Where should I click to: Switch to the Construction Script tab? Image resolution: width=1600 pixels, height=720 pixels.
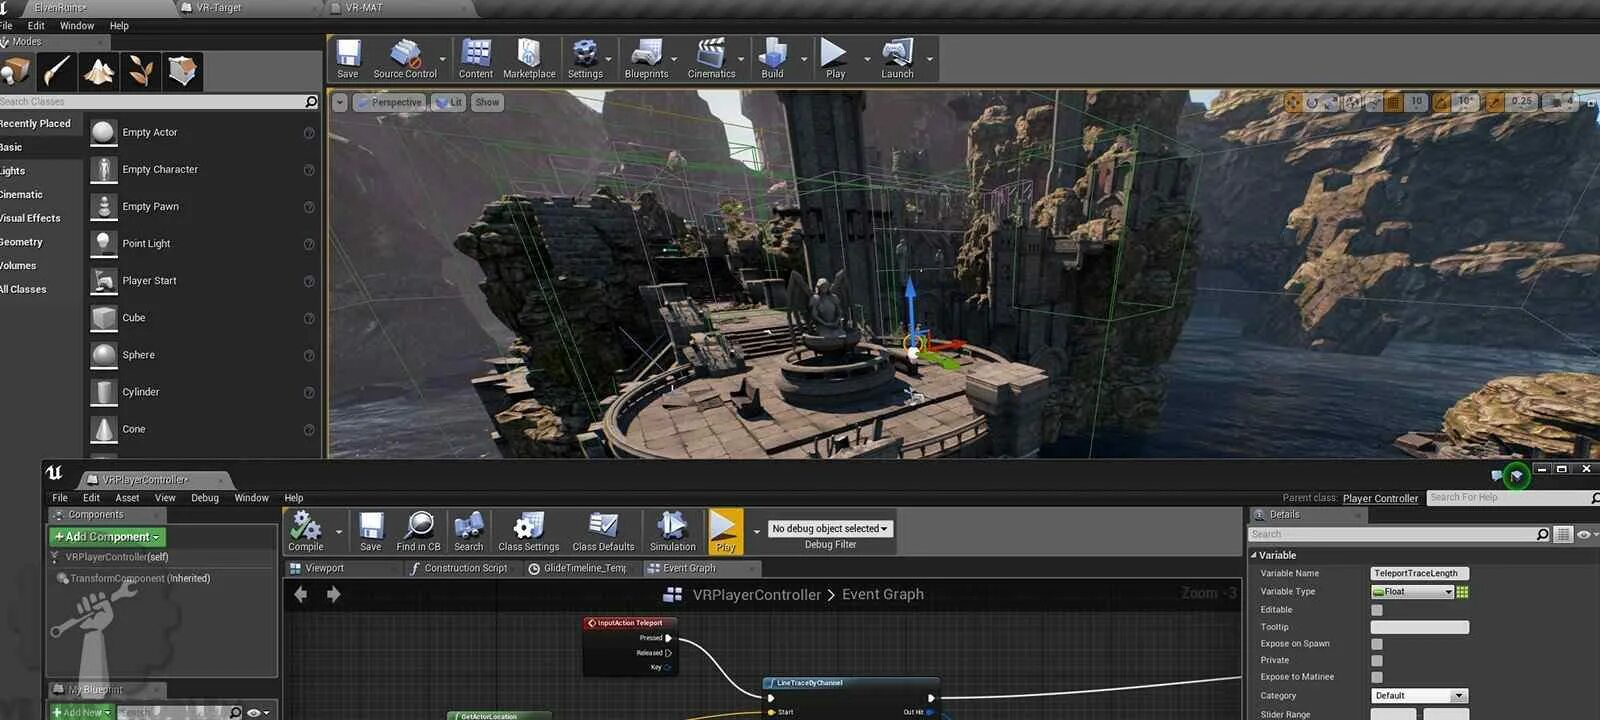(x=465, y=568)
